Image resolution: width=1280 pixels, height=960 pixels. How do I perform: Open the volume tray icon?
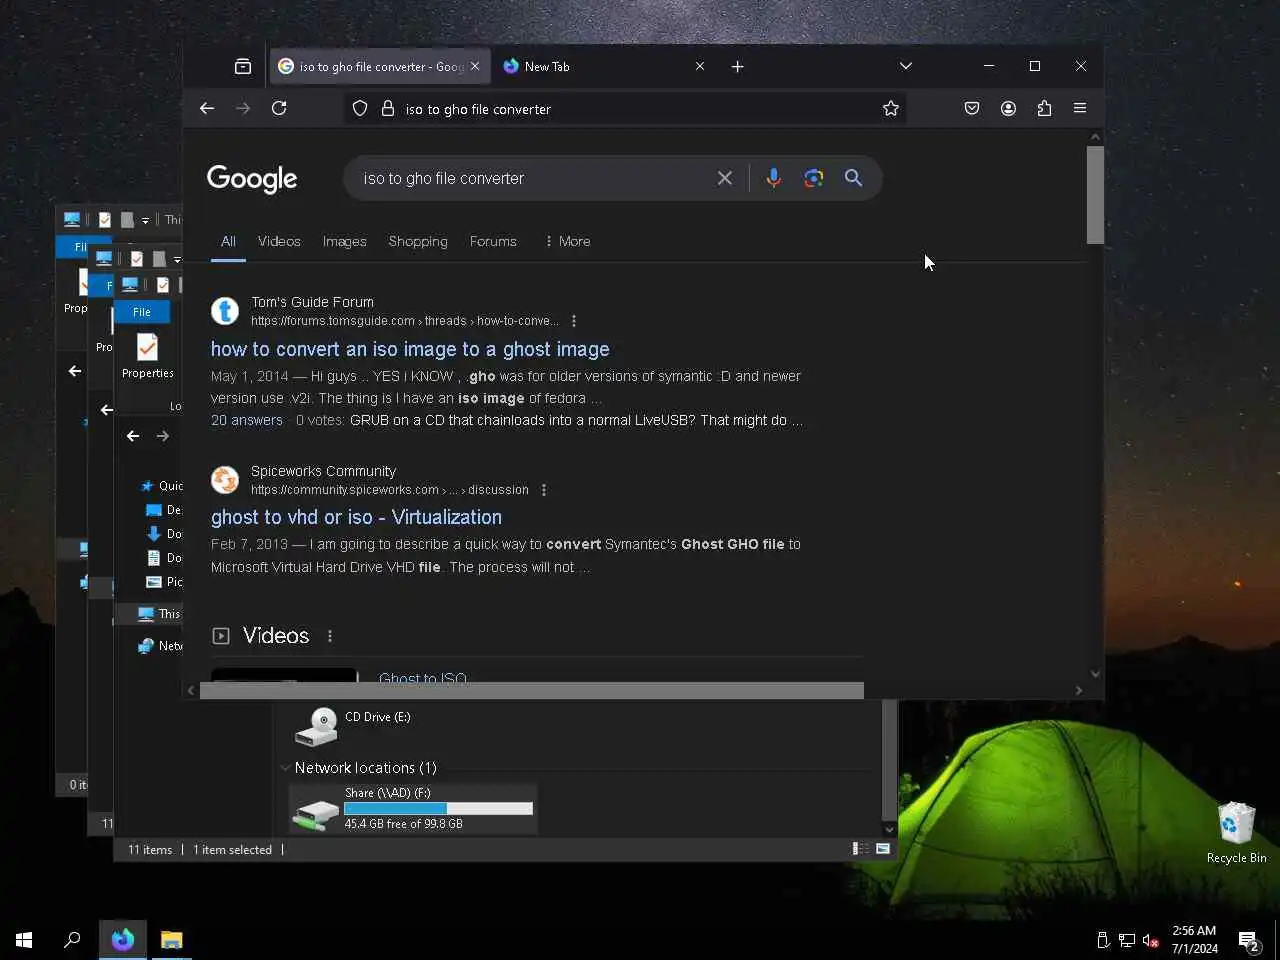coord(1150,940)
